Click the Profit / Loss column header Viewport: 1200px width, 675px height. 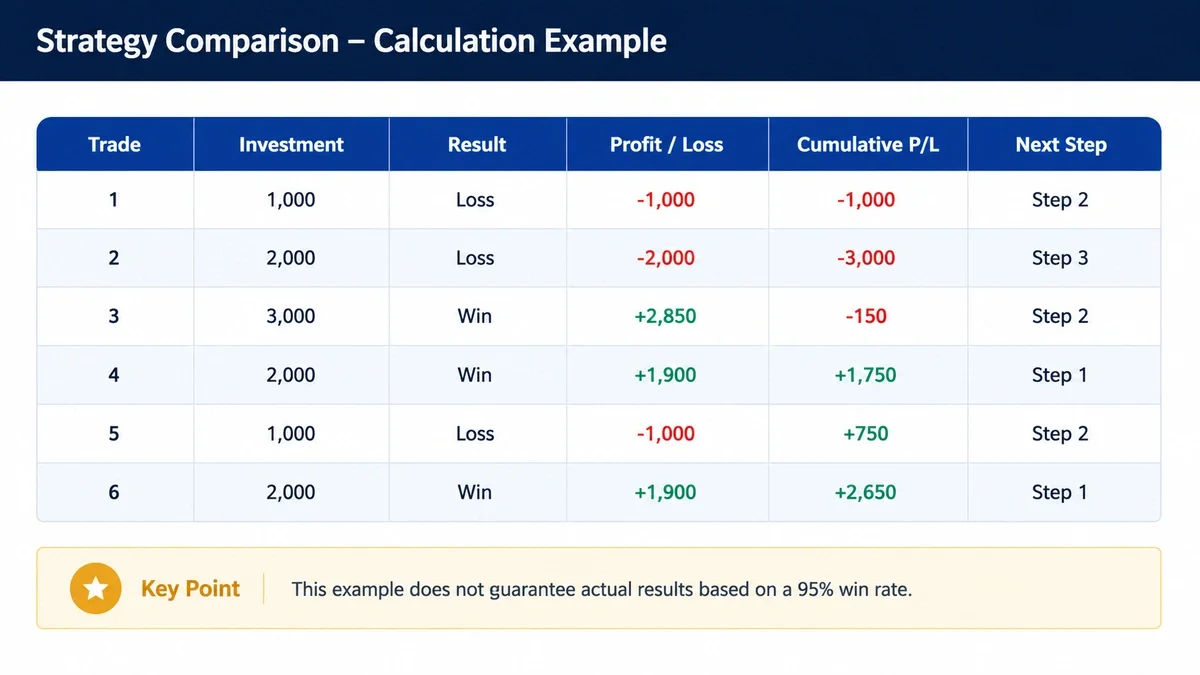(x=666, y=144)
